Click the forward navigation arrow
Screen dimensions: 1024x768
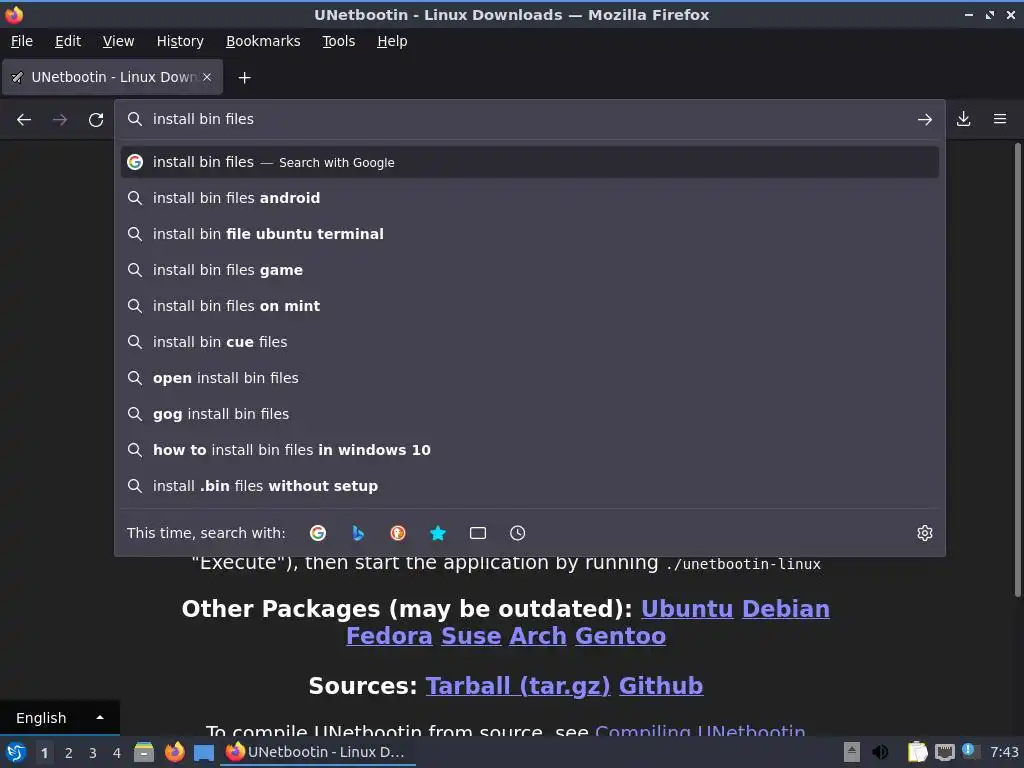60,120
